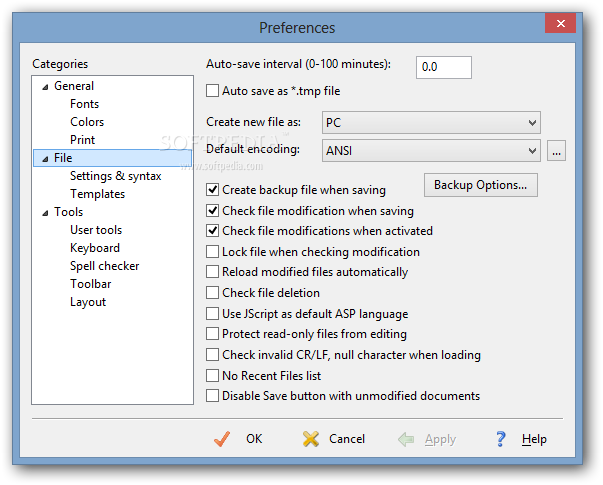
Task: Enable Reload modified files automatically
Action: [212, 272]
